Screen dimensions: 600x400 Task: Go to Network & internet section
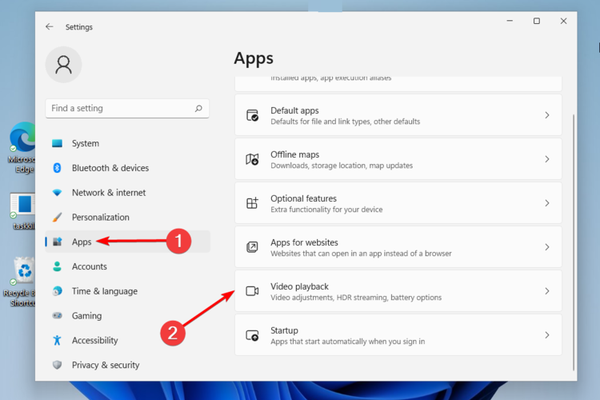tap(108, 192)
